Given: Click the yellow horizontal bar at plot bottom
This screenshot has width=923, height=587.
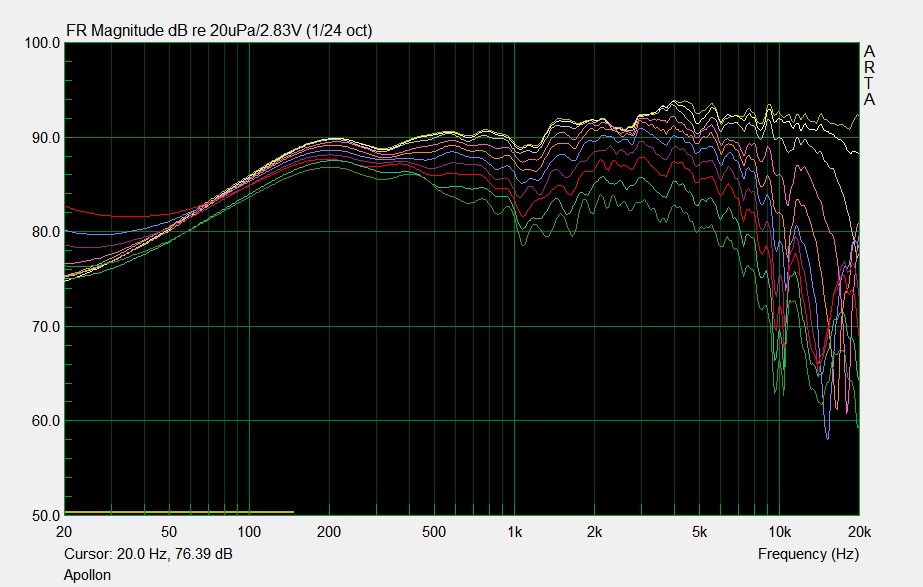Looking at the screenshot, I should coord(179,512).
